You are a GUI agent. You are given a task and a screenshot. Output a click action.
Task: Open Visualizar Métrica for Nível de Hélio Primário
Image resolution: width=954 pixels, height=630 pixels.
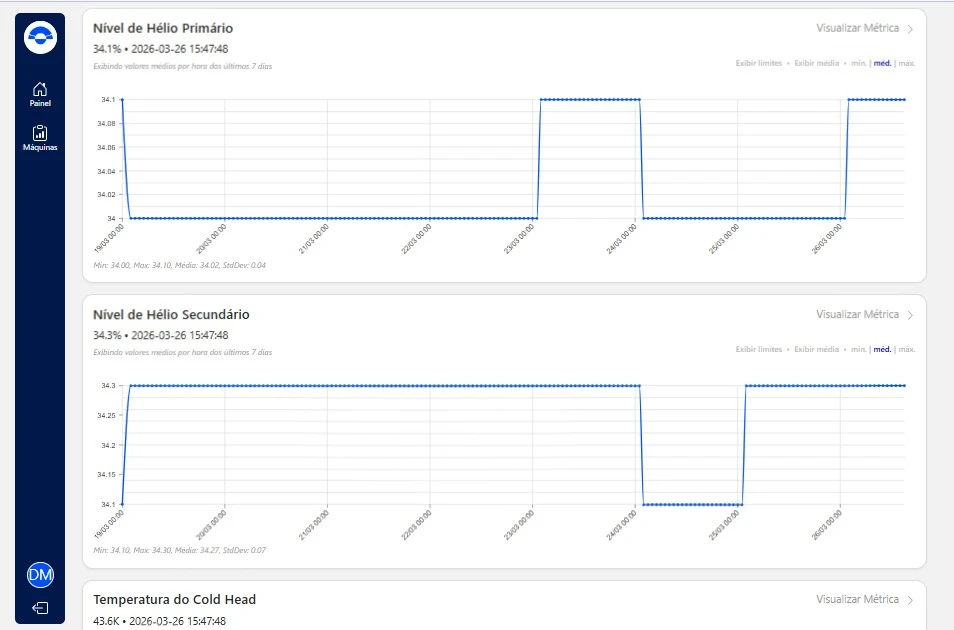[857, 29]
